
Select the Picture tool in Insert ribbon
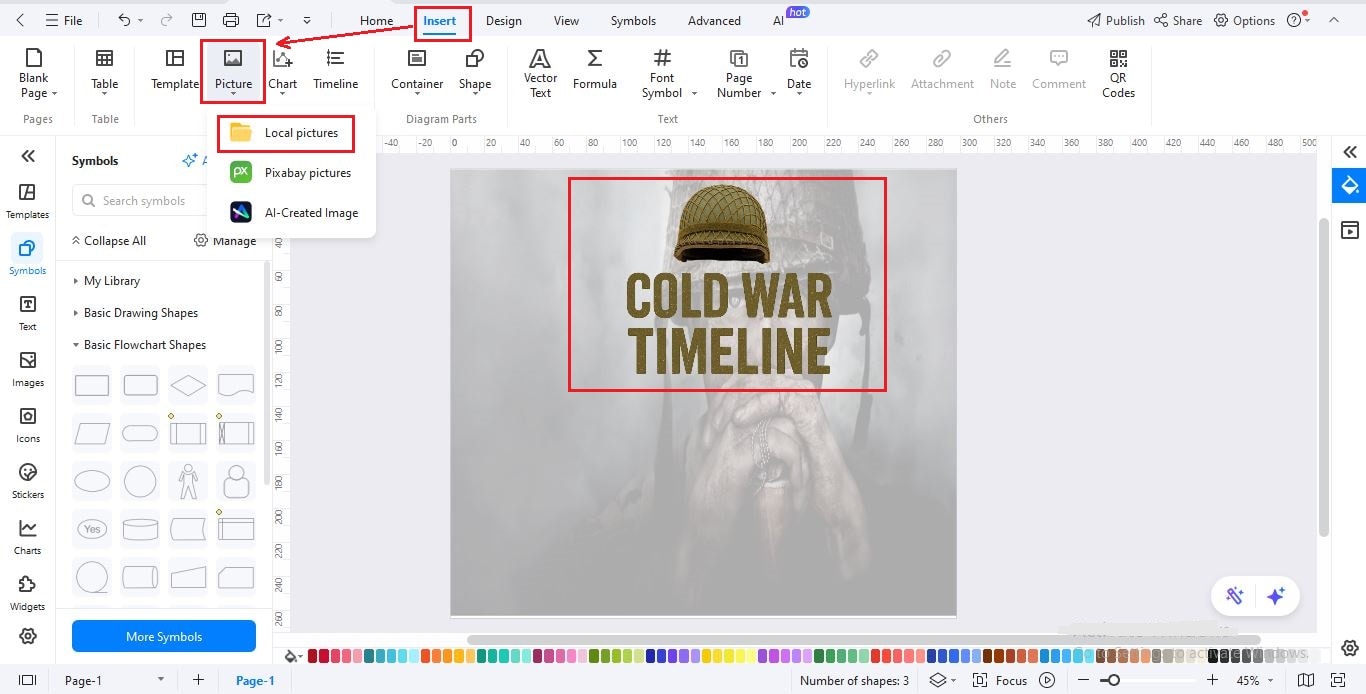coord(233,70)
